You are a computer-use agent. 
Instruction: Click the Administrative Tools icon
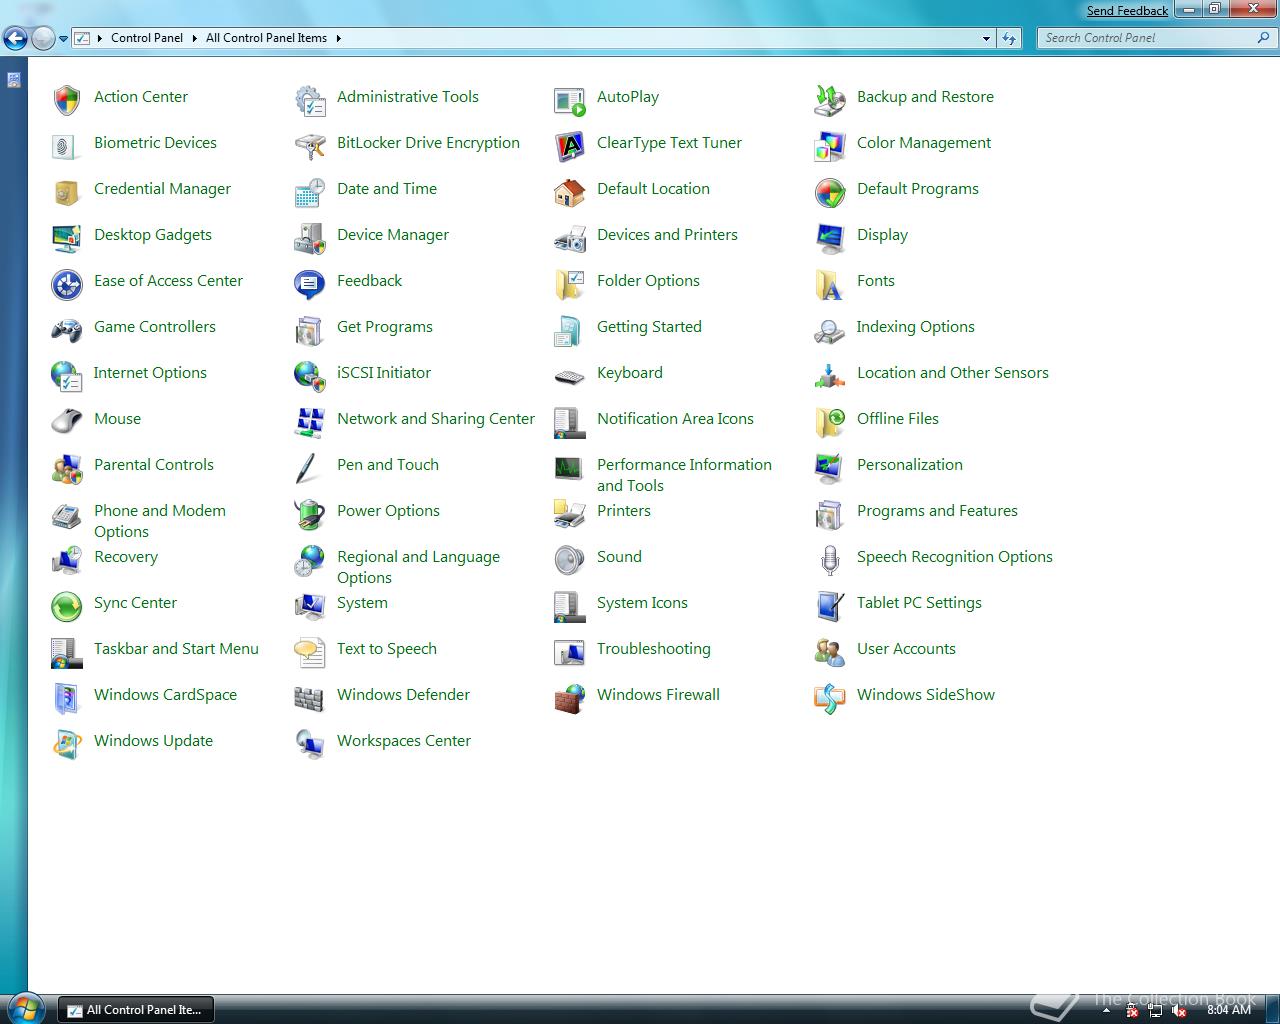[x=310, y=100]
